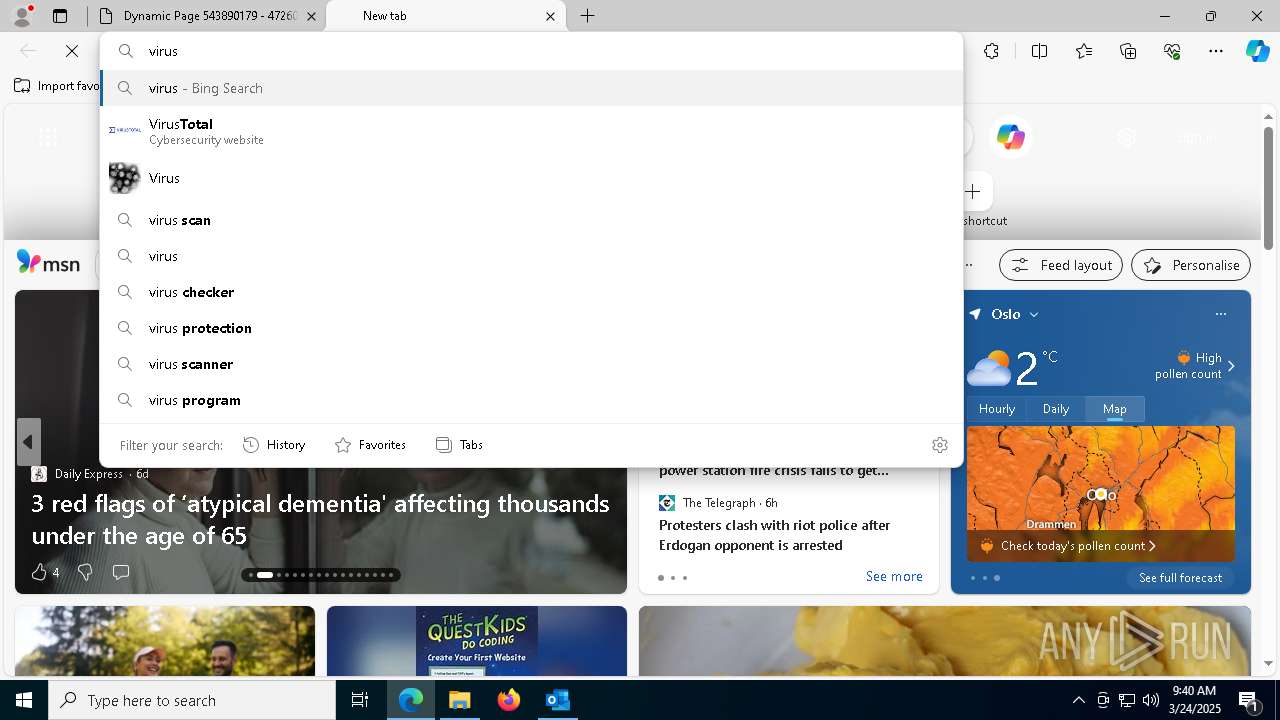The width and height of the screenshot is (1280, 720).
Task: Open the browser profile icon
Action: tap(21, 16)
